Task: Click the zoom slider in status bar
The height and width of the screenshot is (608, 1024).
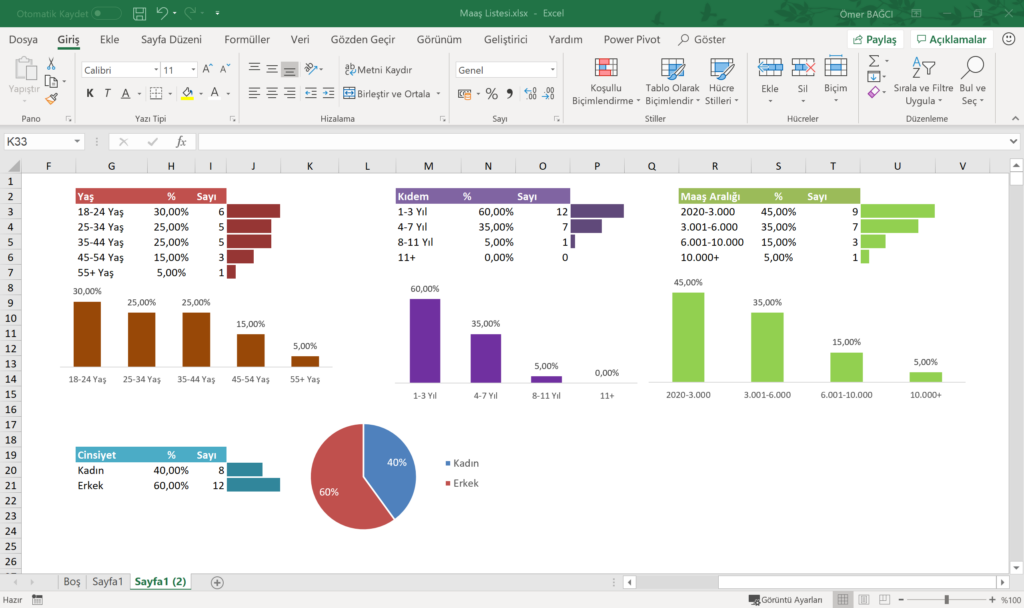Action: 947,599
